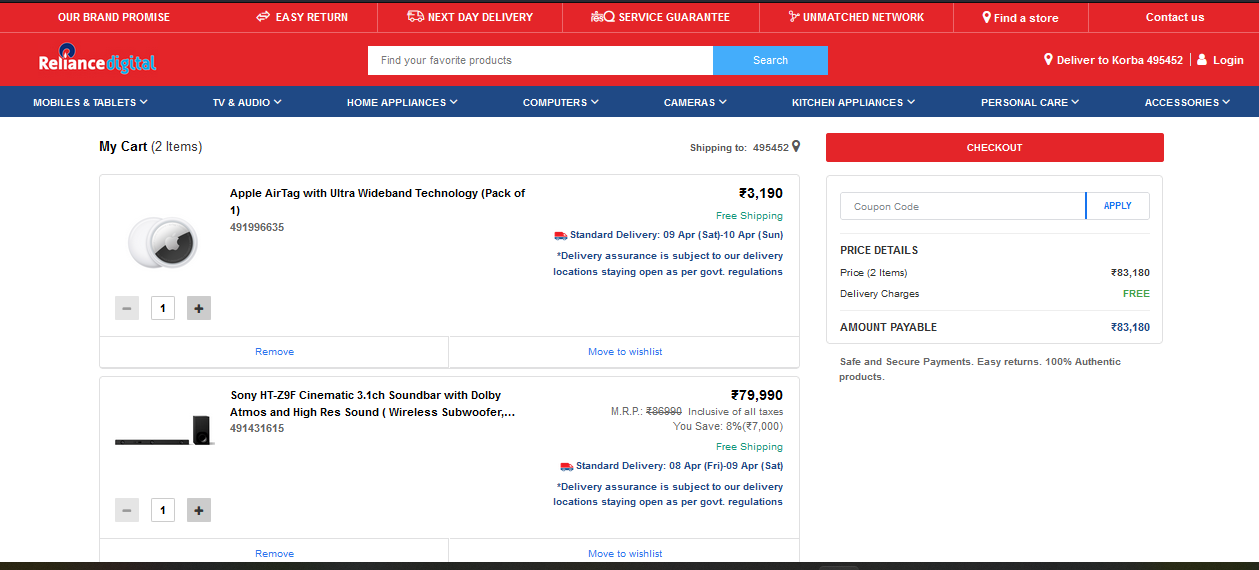Click the struck-through M.R.P. ₹86990
1259x570 pixels.
coord(664,411)
